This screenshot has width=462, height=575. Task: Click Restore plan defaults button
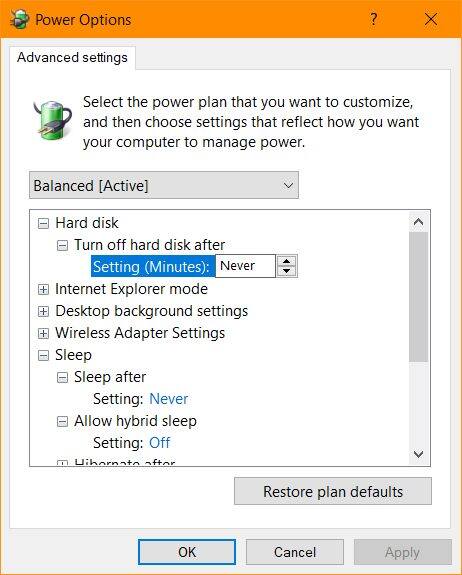(333, 491)
